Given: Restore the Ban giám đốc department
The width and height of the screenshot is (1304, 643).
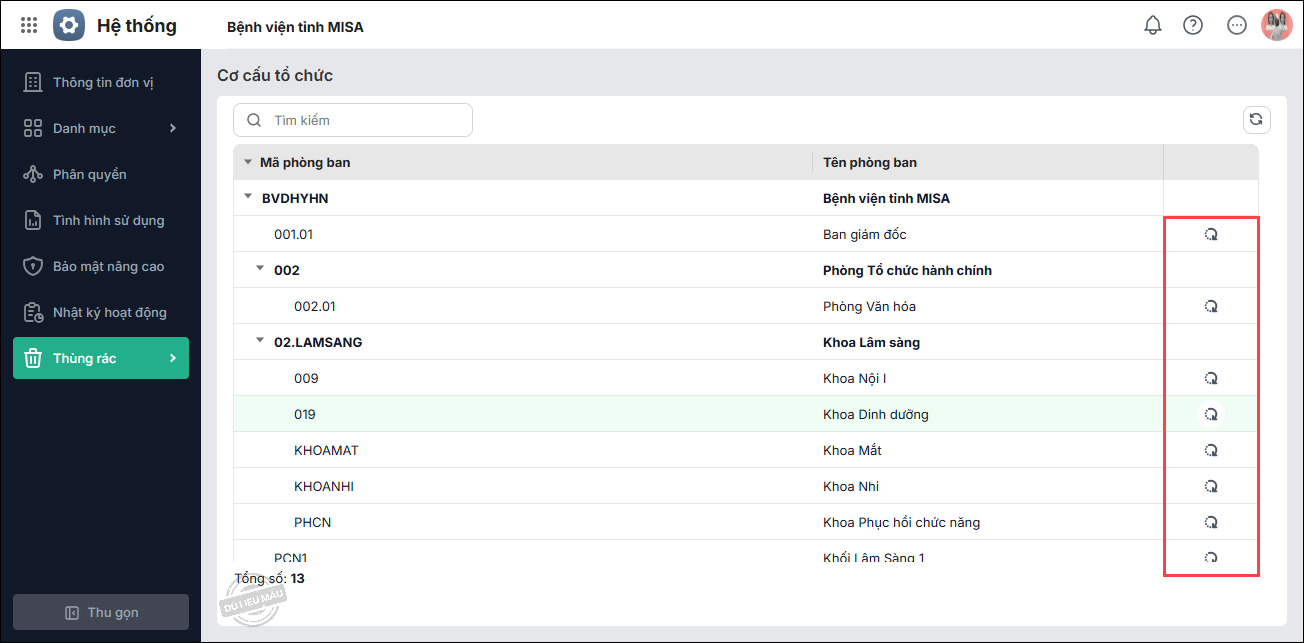Looking at the screenshot, I should pos(1211,234).
